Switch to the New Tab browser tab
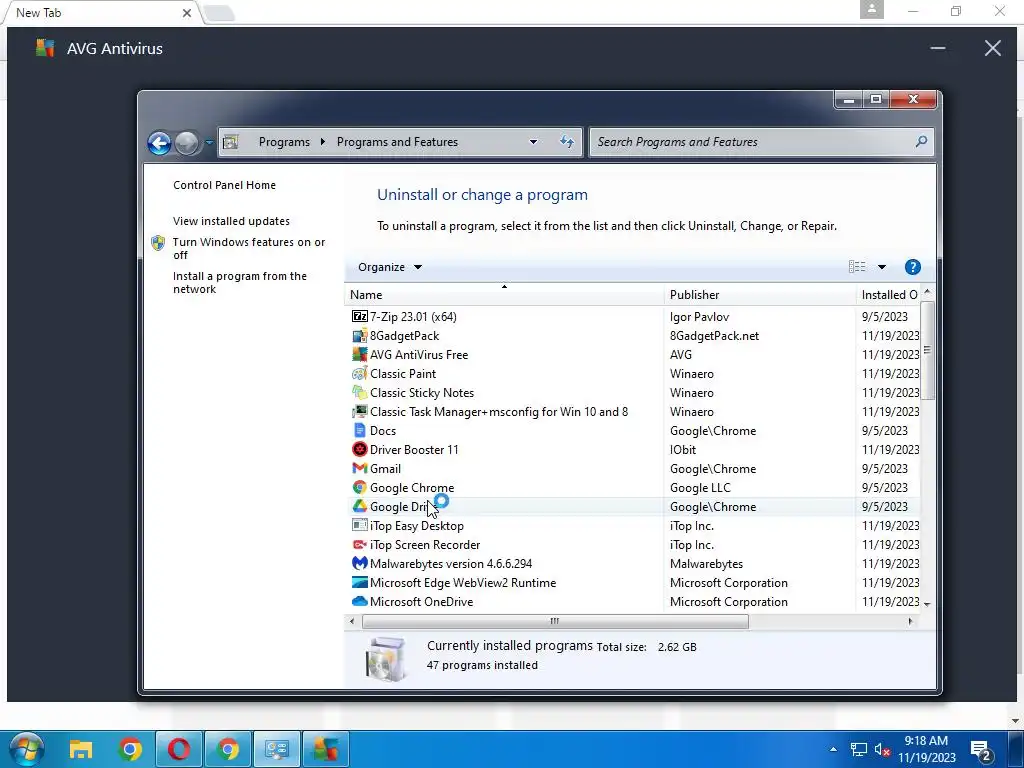1024x768 pixels. [101, 12]
